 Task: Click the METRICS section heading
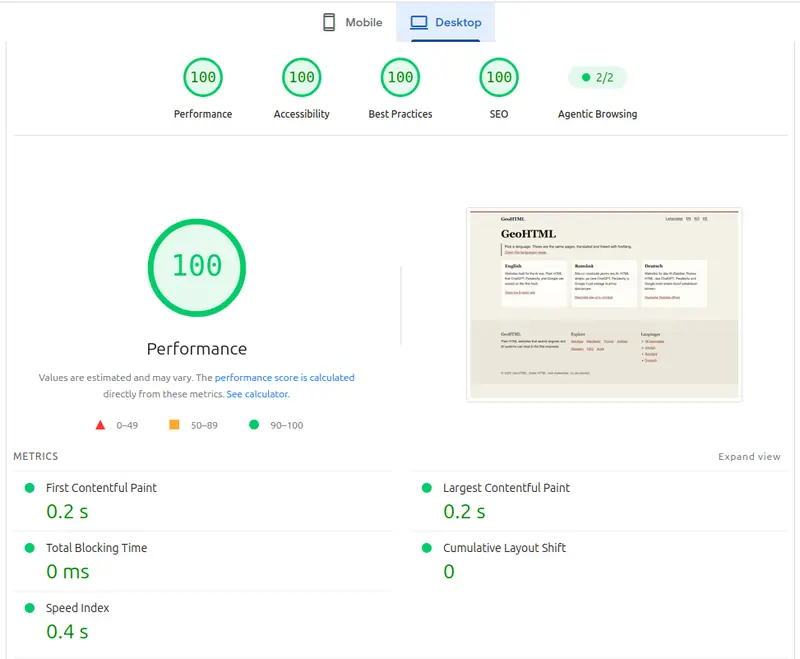pos(36,456)
